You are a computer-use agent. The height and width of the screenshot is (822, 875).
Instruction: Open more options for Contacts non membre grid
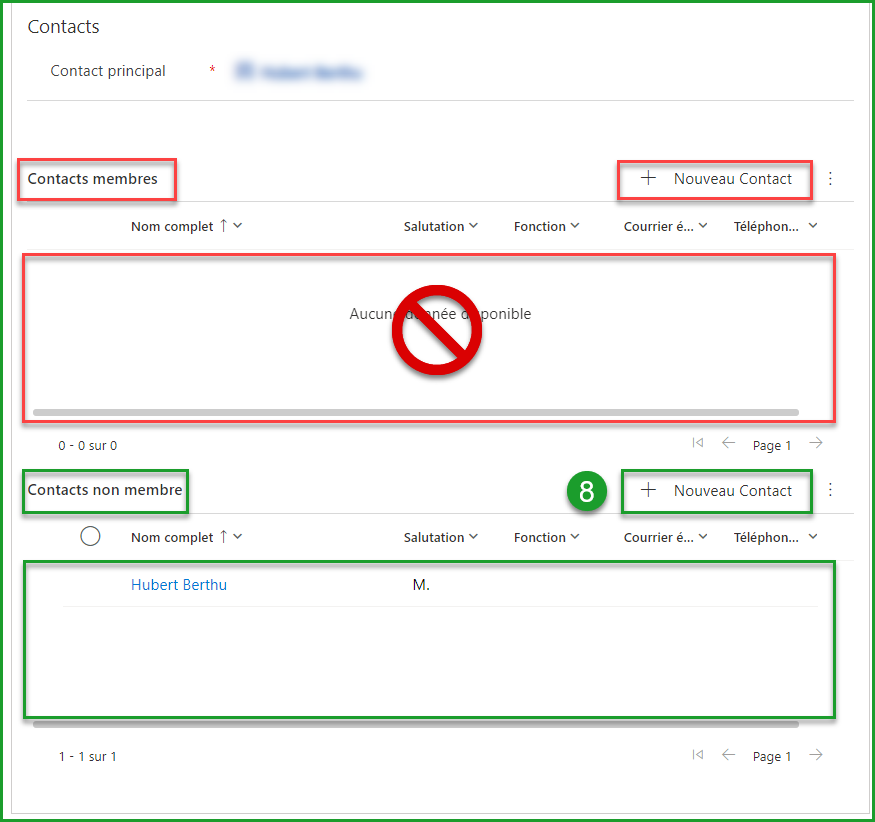click(x=830, y=490)
